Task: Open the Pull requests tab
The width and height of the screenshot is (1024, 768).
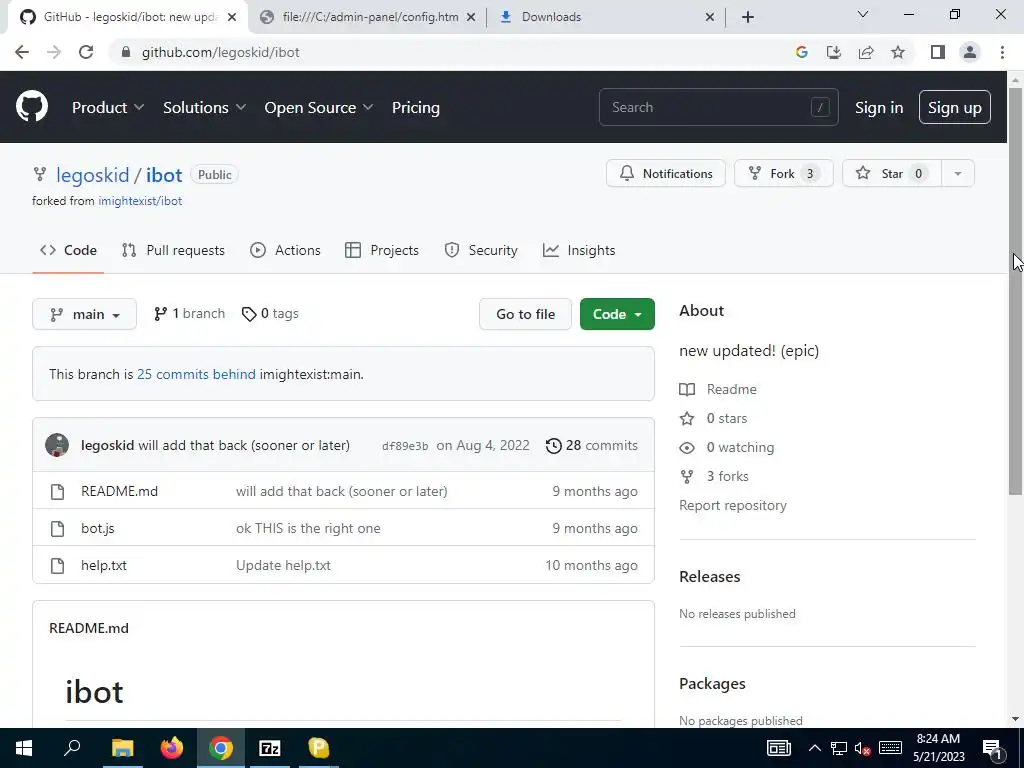Action: click(x=173, y=251)
